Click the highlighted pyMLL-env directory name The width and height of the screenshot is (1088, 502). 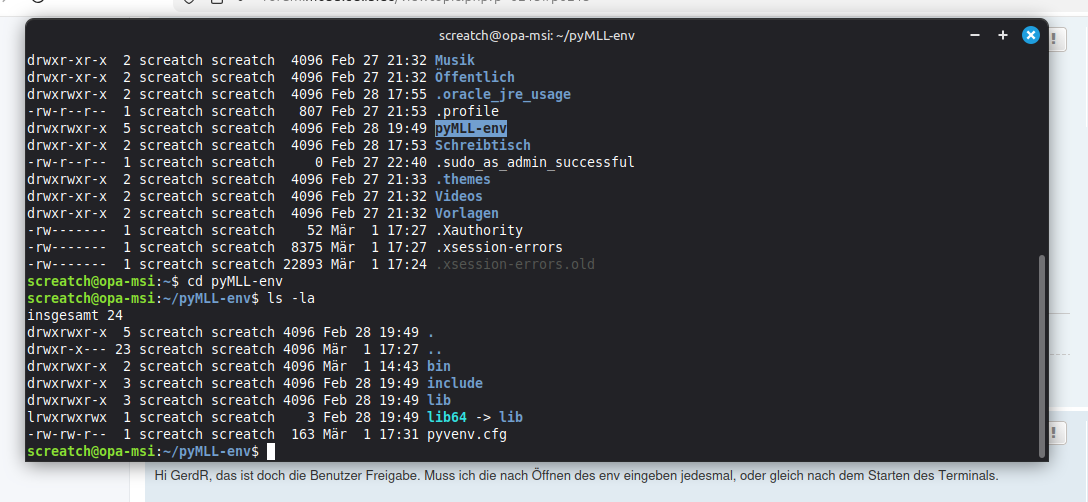(x=471, y=128)
